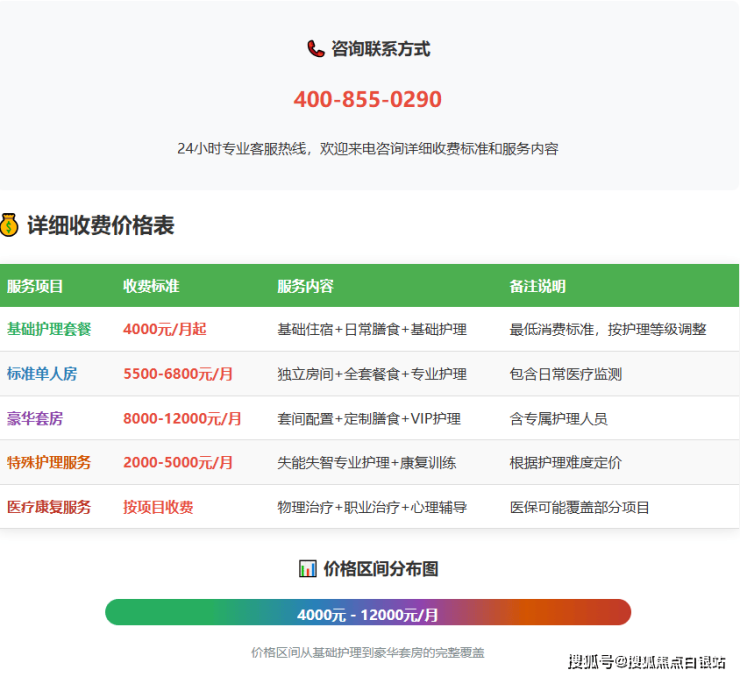Viewport: 740px width, 677px height.
Task: Select the 服务项目 column header
Action: click(35, 286)
